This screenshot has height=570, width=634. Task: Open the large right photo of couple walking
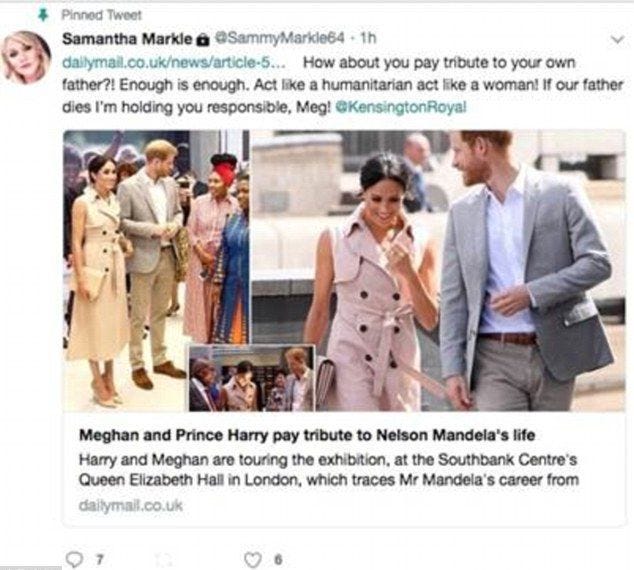(438, 270)
